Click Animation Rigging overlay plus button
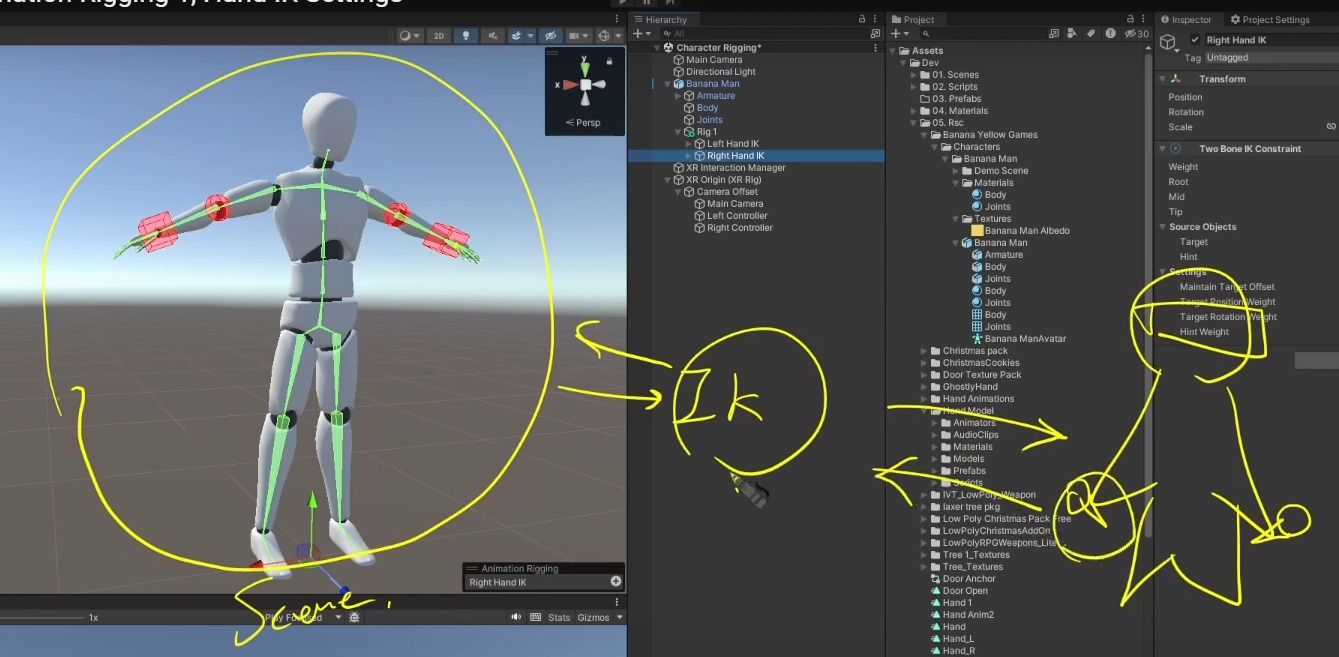Screen dimensions: 1339x657 [616, 581]
